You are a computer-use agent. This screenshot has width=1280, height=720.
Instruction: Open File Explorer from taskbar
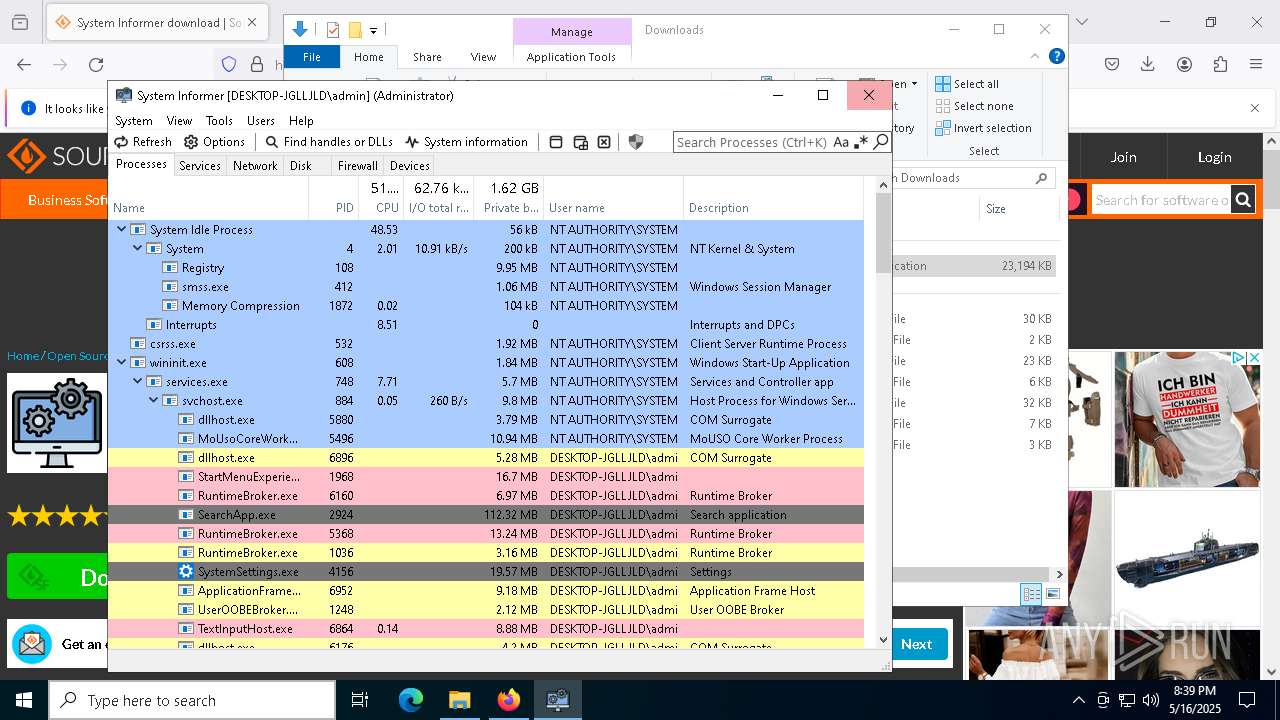pyautogui.click(x=459, y=700)
